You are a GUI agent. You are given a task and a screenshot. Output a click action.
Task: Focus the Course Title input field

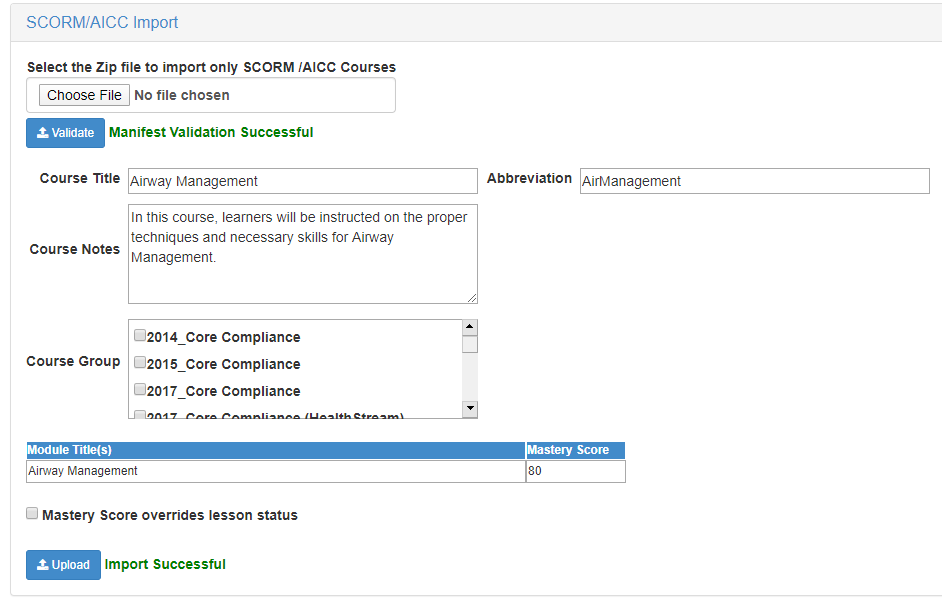(302, 181)
